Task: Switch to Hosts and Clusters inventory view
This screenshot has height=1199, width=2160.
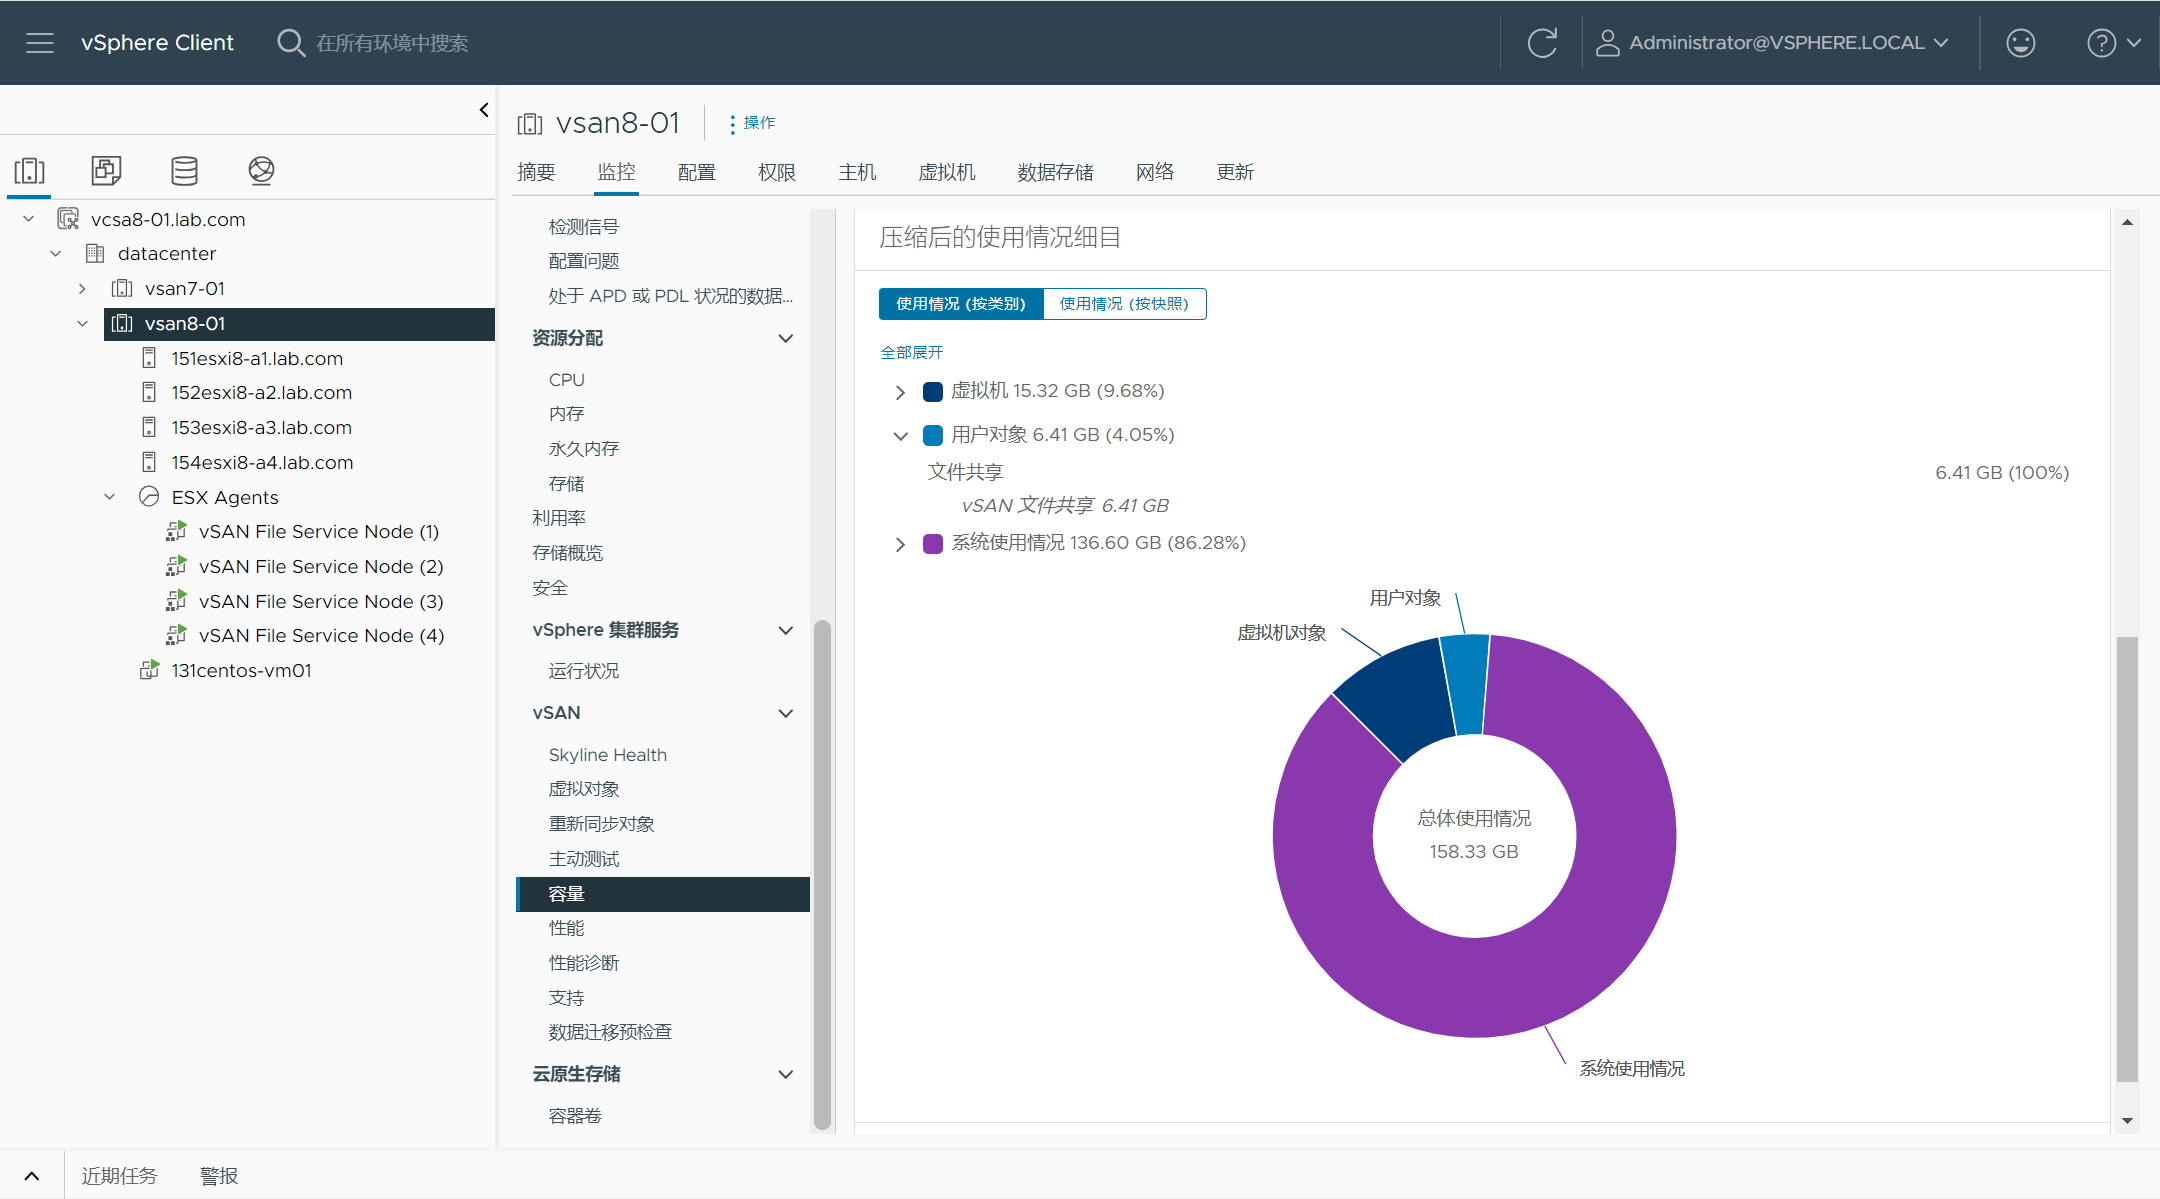Action: [x=30, y=171]
